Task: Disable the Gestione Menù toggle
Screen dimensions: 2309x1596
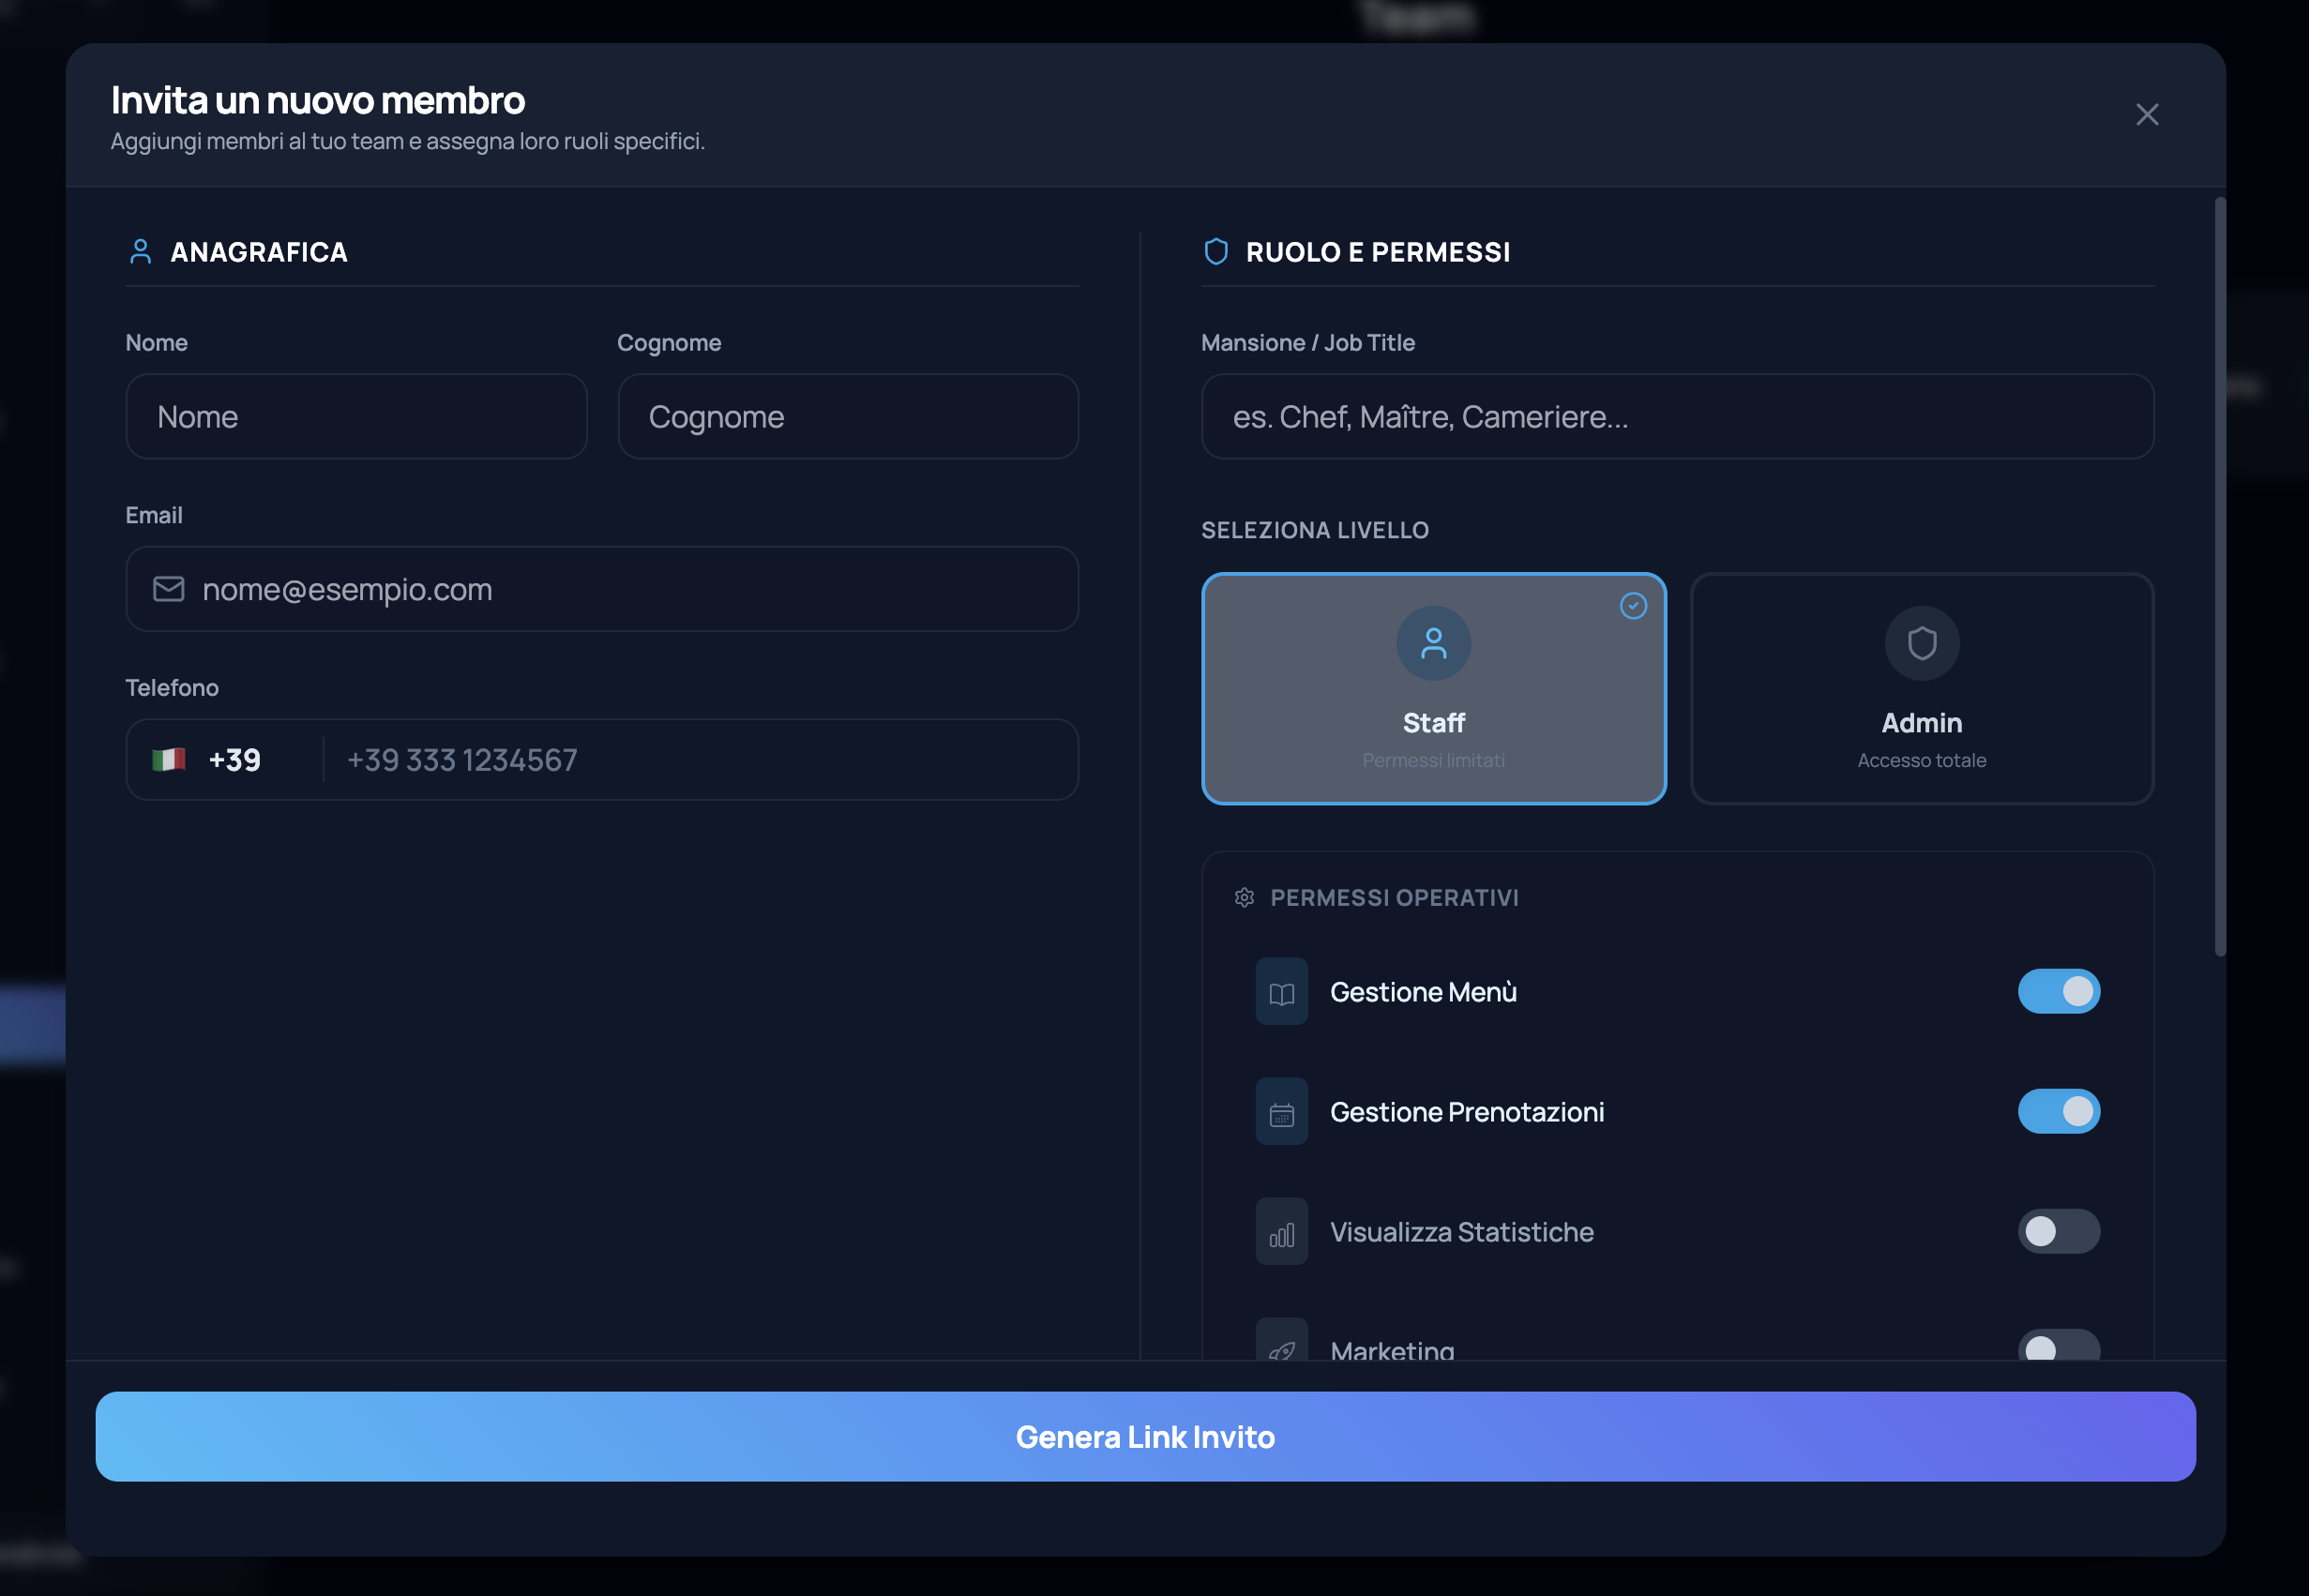Action: pos(2058,992)
